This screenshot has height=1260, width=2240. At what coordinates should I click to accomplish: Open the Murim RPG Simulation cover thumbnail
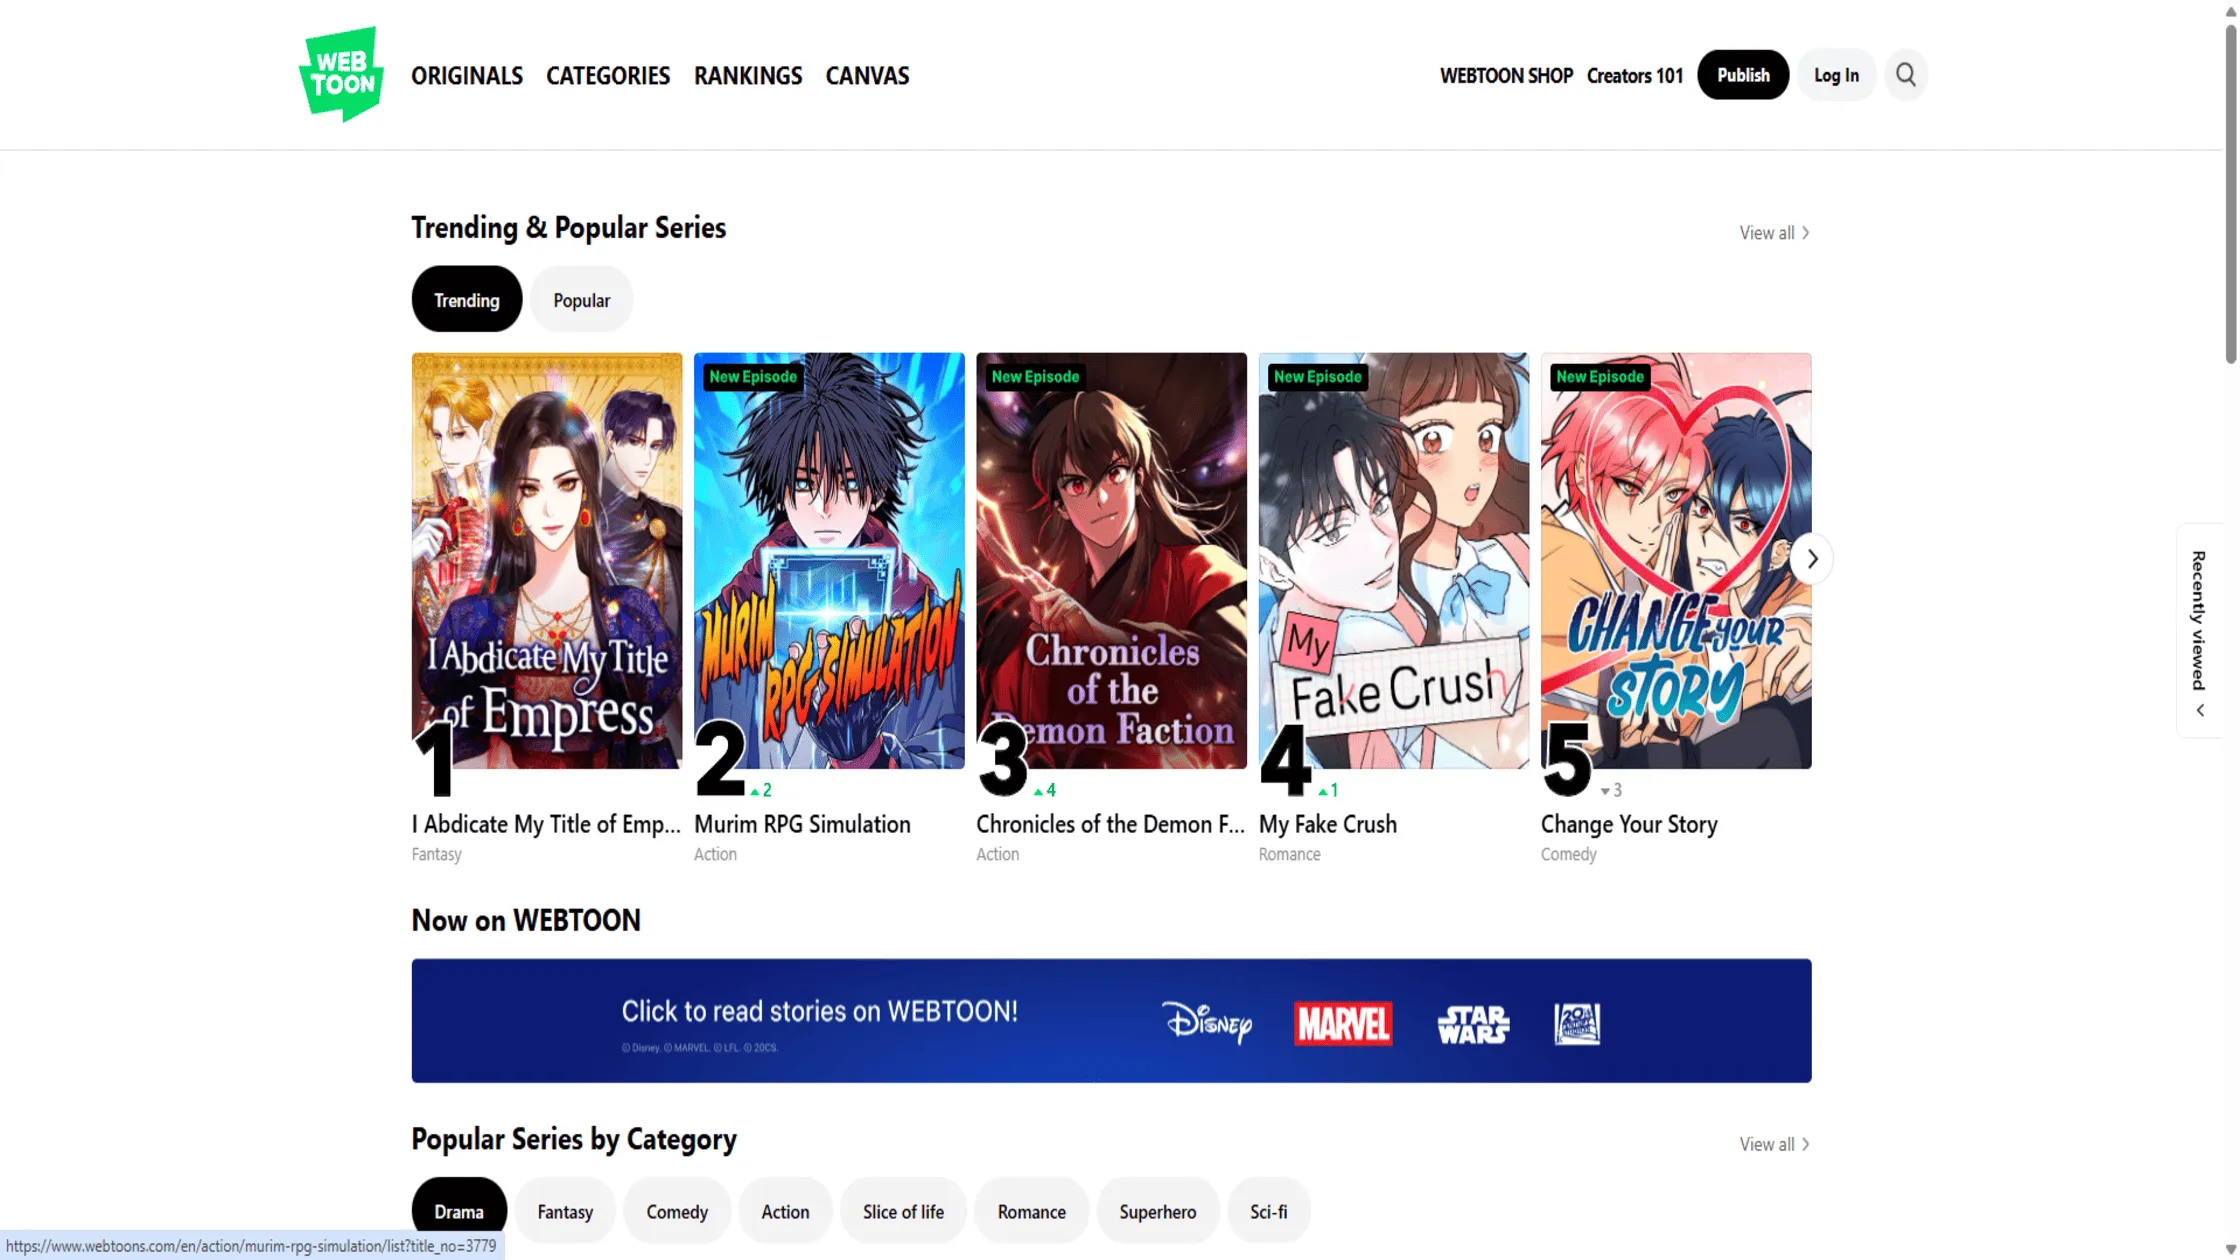coord(829,560)
